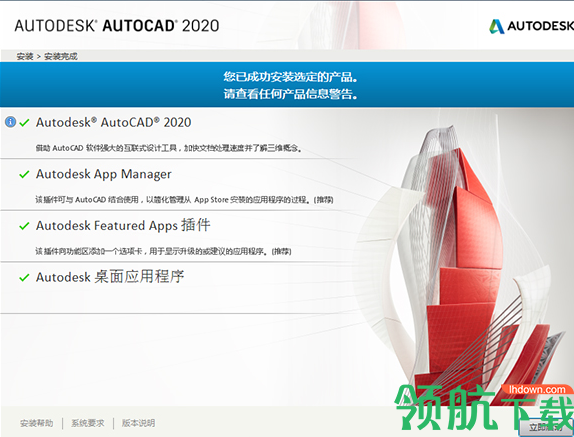Select the Autodesk® AutoCAD® 2020 product title

click(x=113, y=122)
